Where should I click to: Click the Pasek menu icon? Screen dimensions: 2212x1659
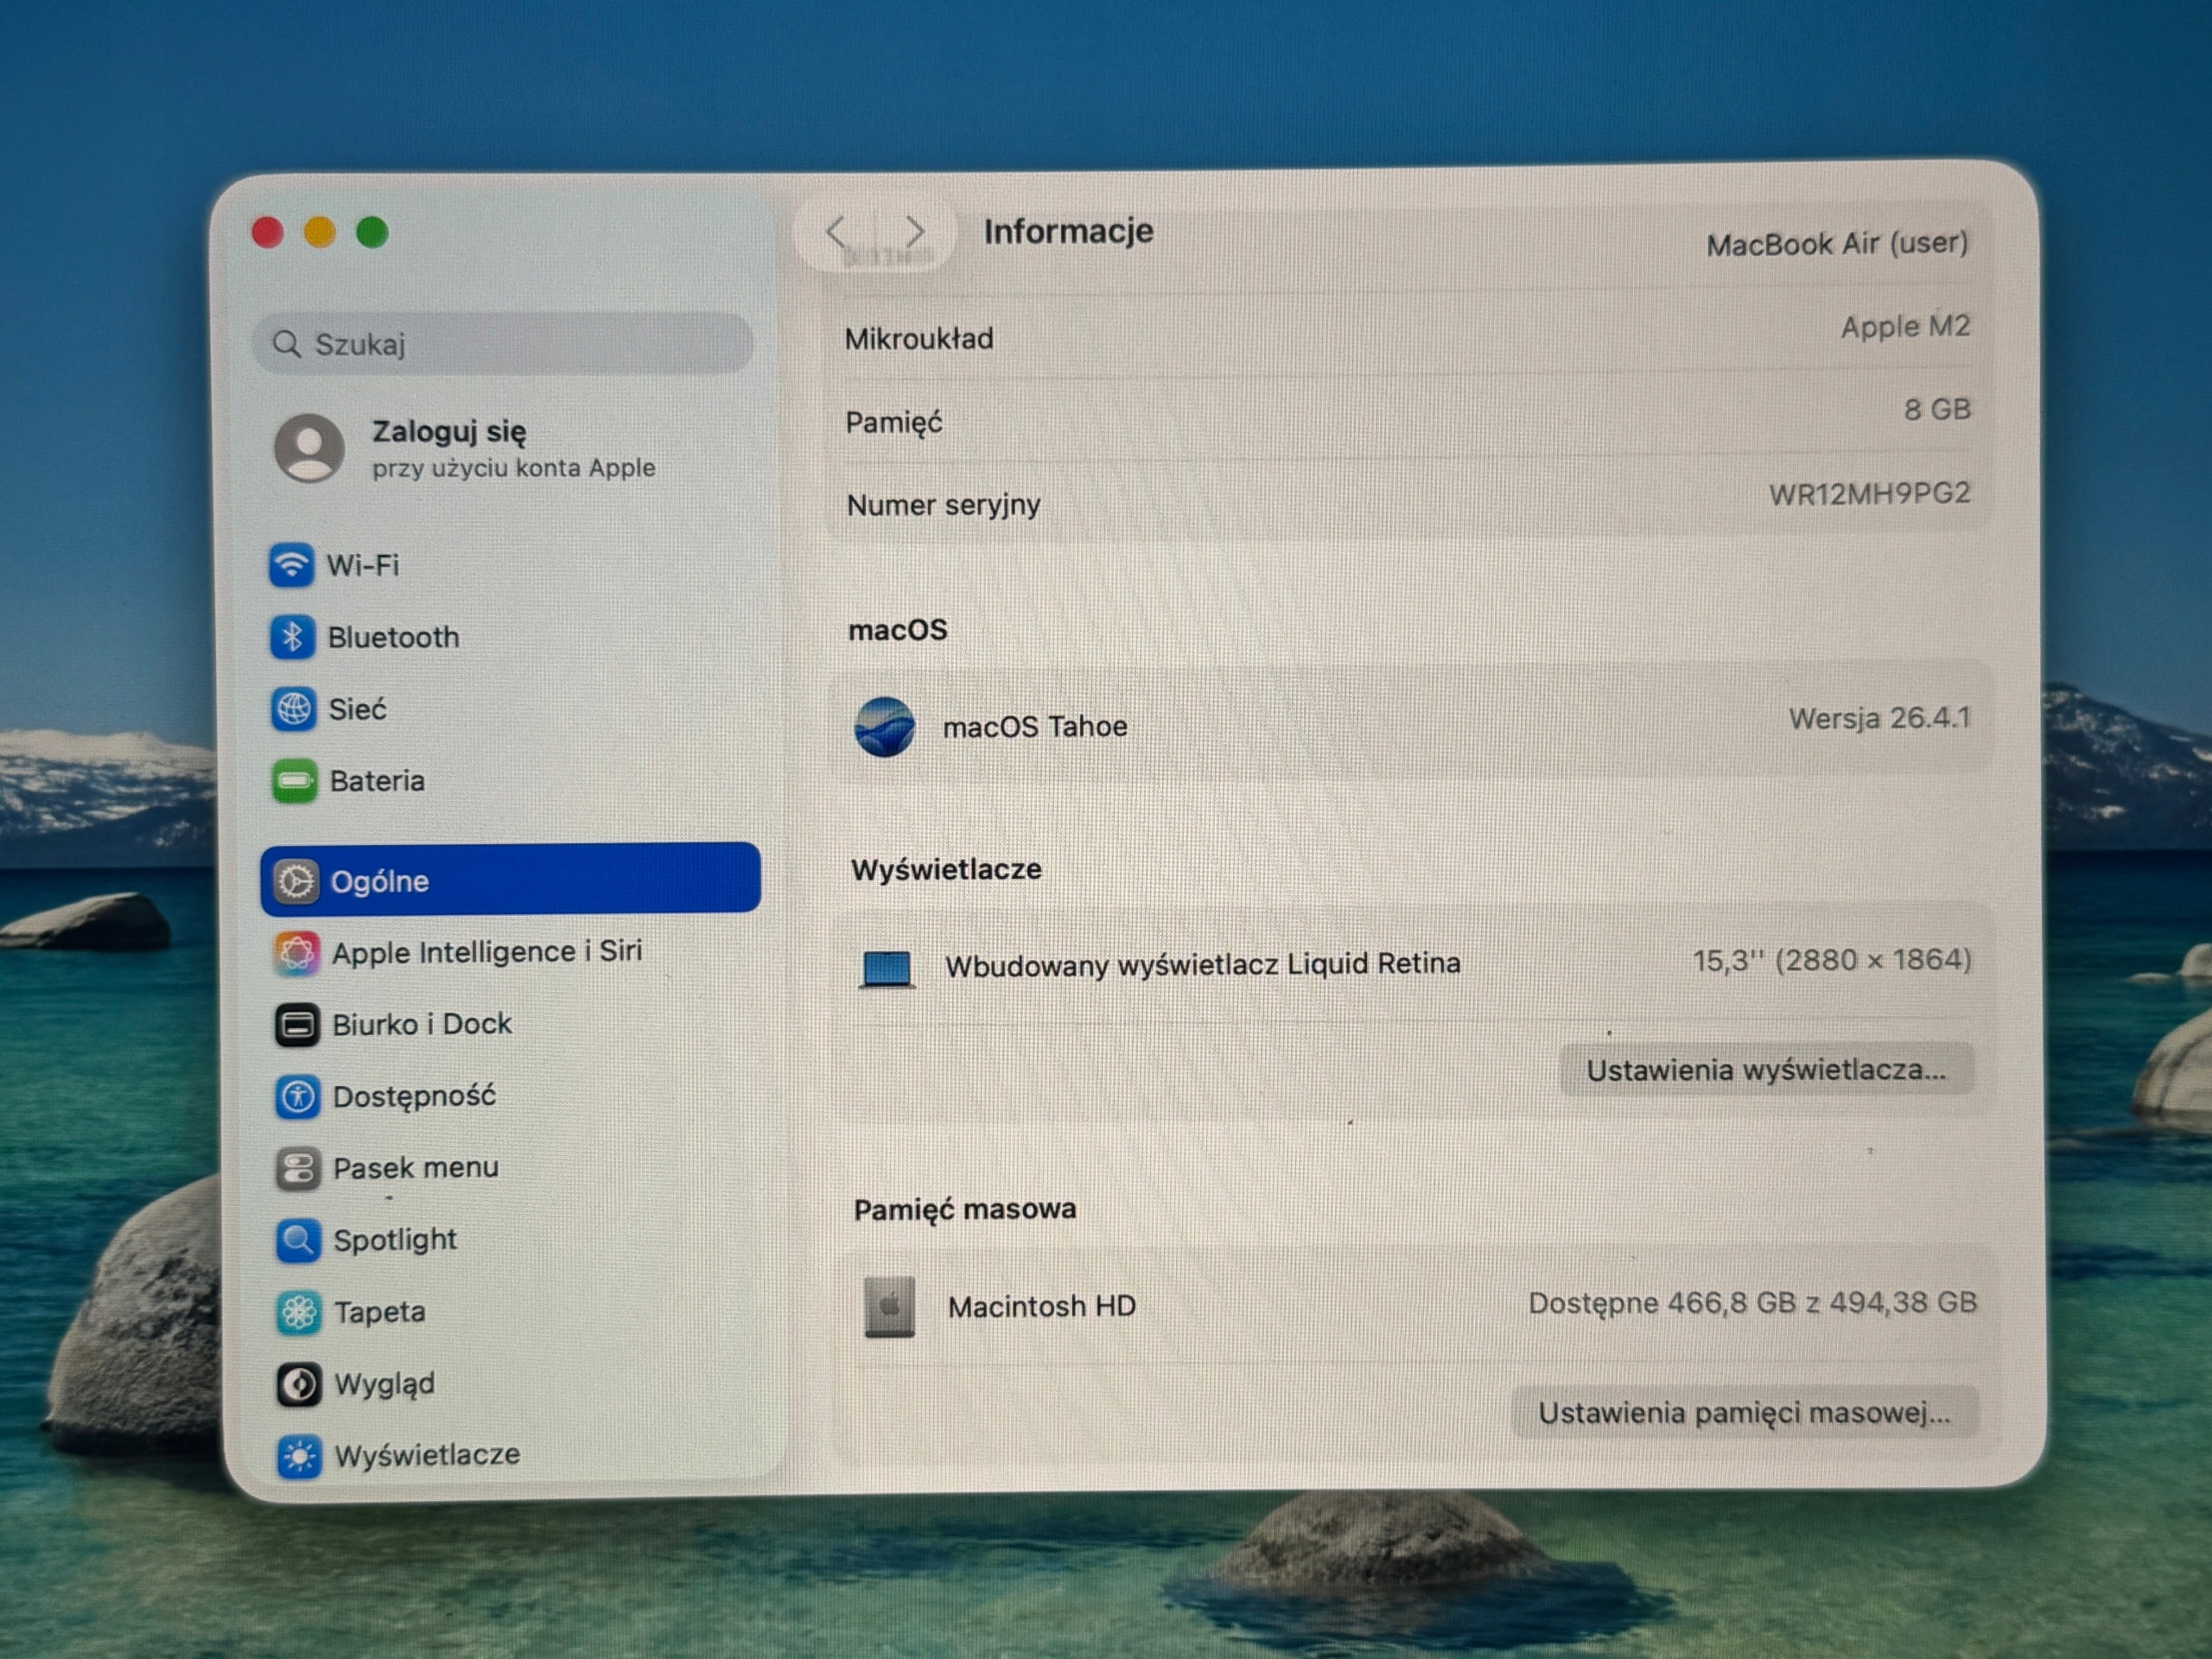[x=298, y=1168]
